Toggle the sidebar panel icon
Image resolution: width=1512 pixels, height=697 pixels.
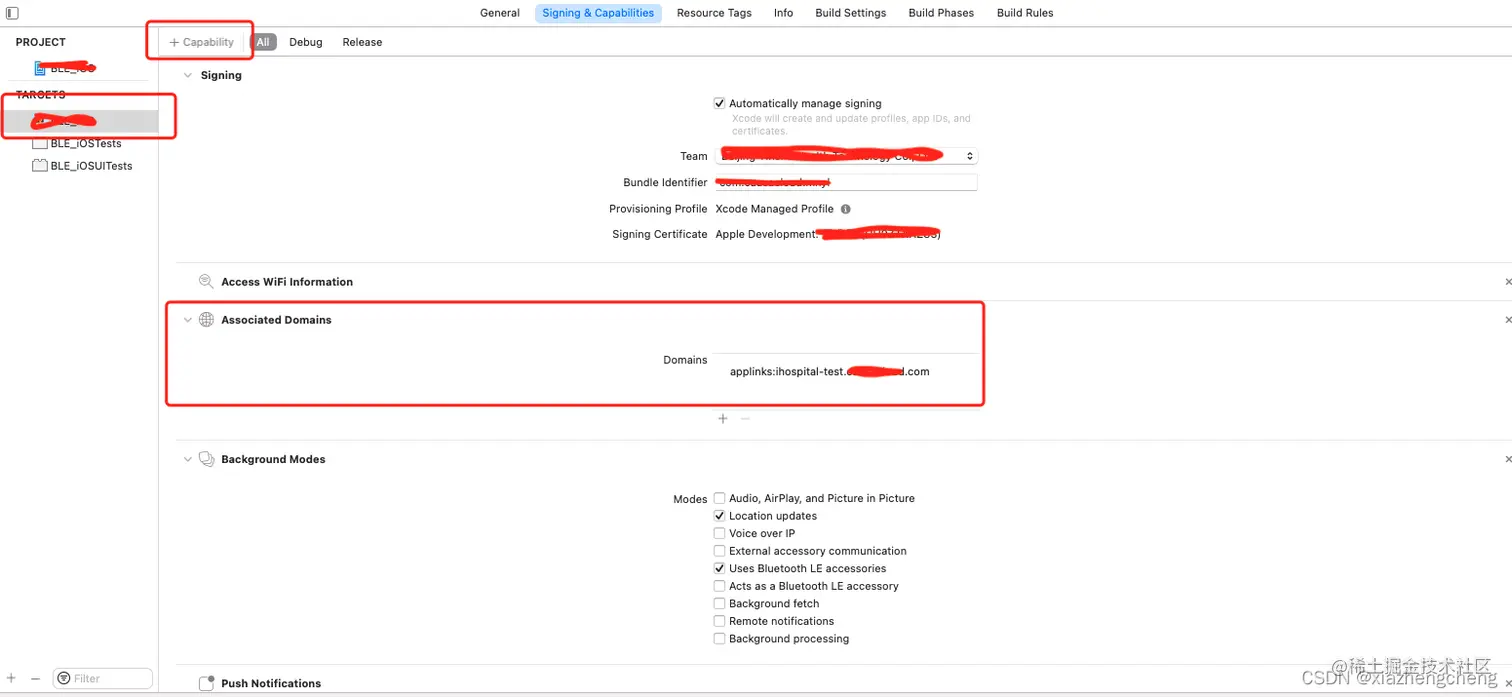tap(12, 13)
